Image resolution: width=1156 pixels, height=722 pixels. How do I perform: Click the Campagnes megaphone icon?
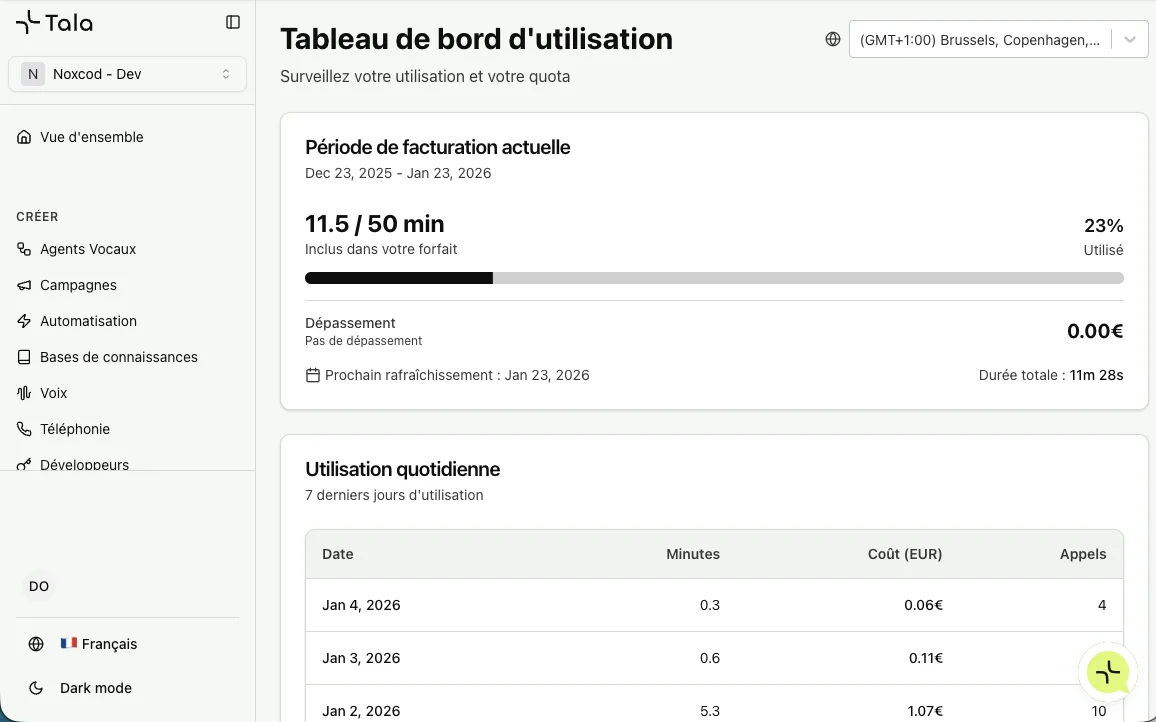pyautogui.click(x=24, y=285)
